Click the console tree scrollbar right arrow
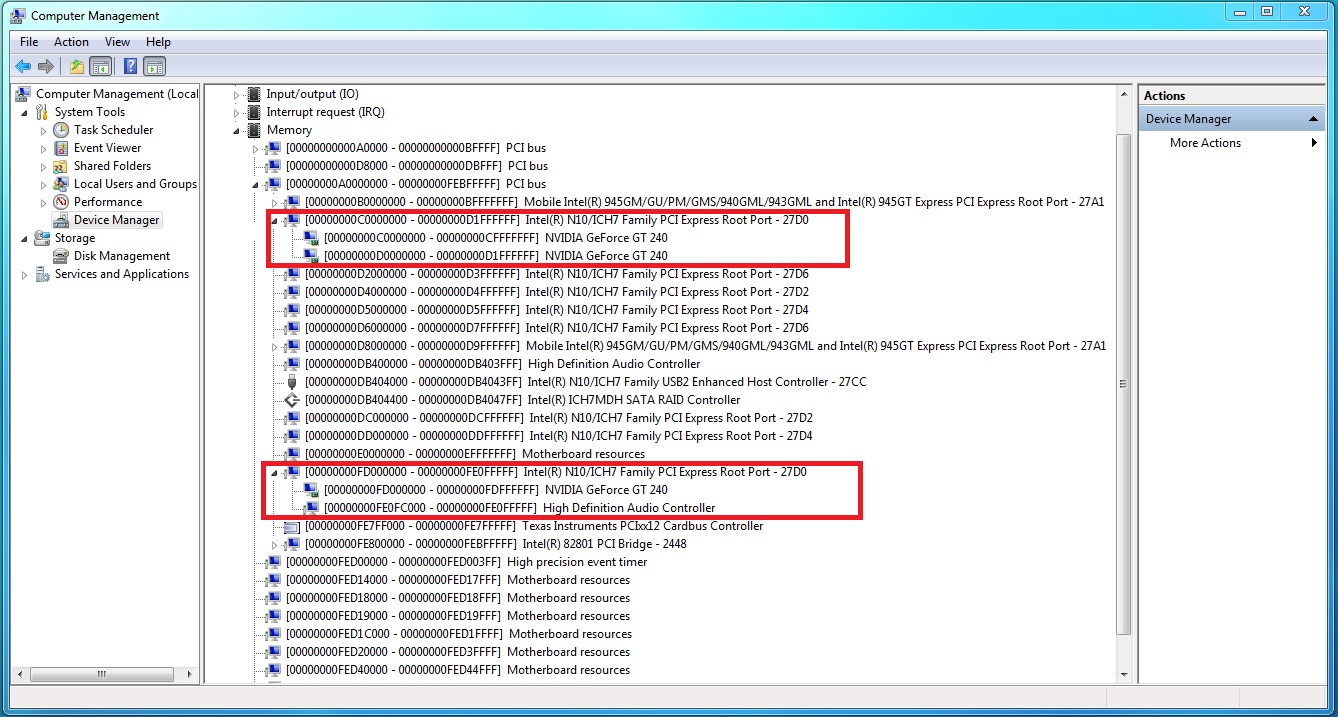Image resolution: width=1338 pixels, height=717 pixels. 192,675
